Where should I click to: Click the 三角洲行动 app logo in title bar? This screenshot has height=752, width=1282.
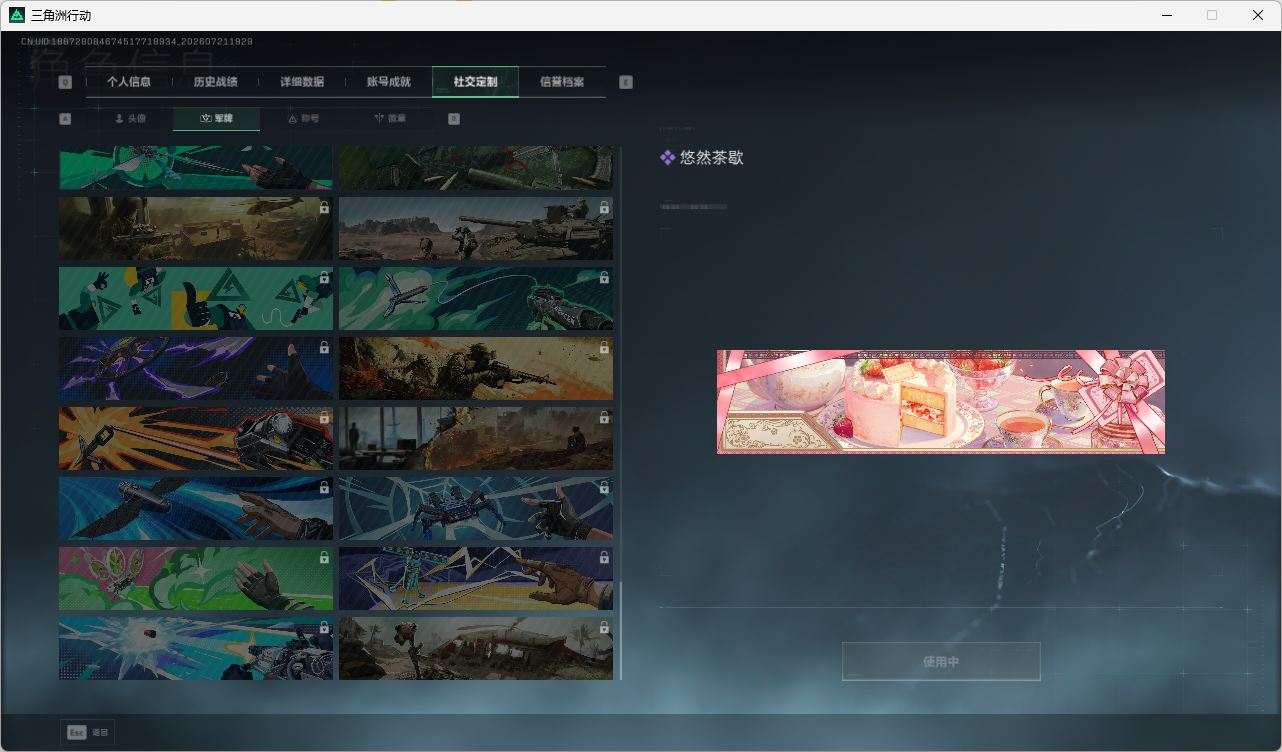pos(17,15)
